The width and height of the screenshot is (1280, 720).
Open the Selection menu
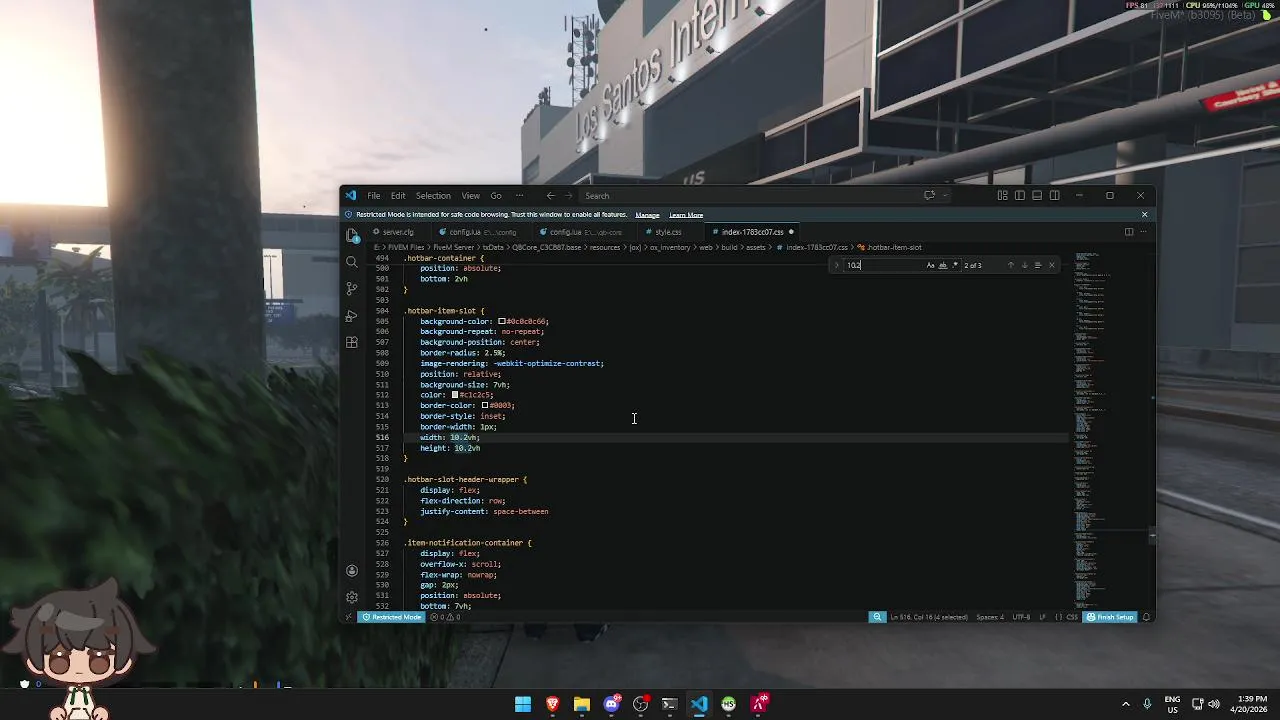433,196
